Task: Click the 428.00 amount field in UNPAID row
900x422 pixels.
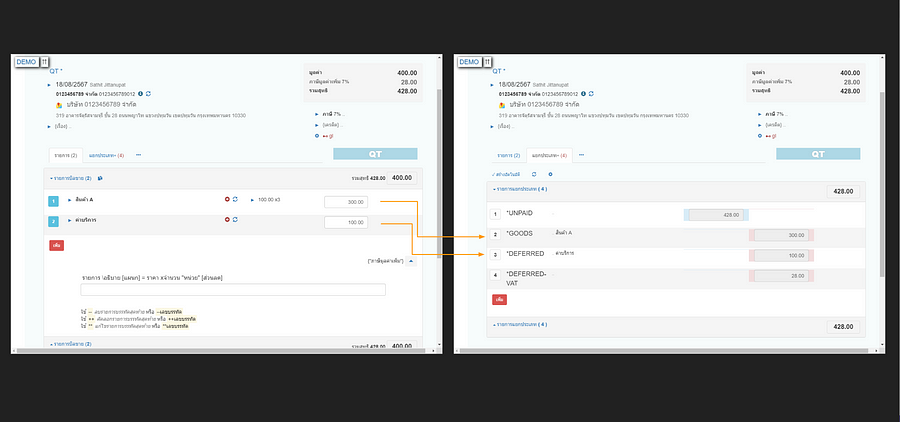Action: coord(716,214)
